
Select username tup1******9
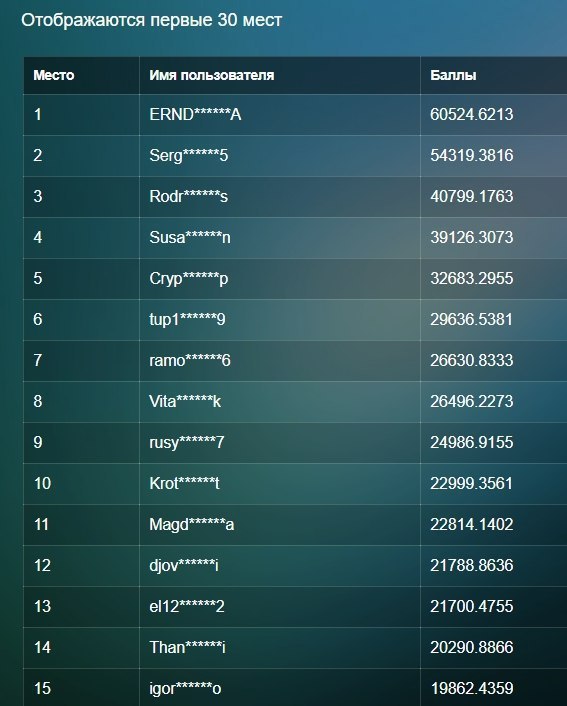coord(187,320)
